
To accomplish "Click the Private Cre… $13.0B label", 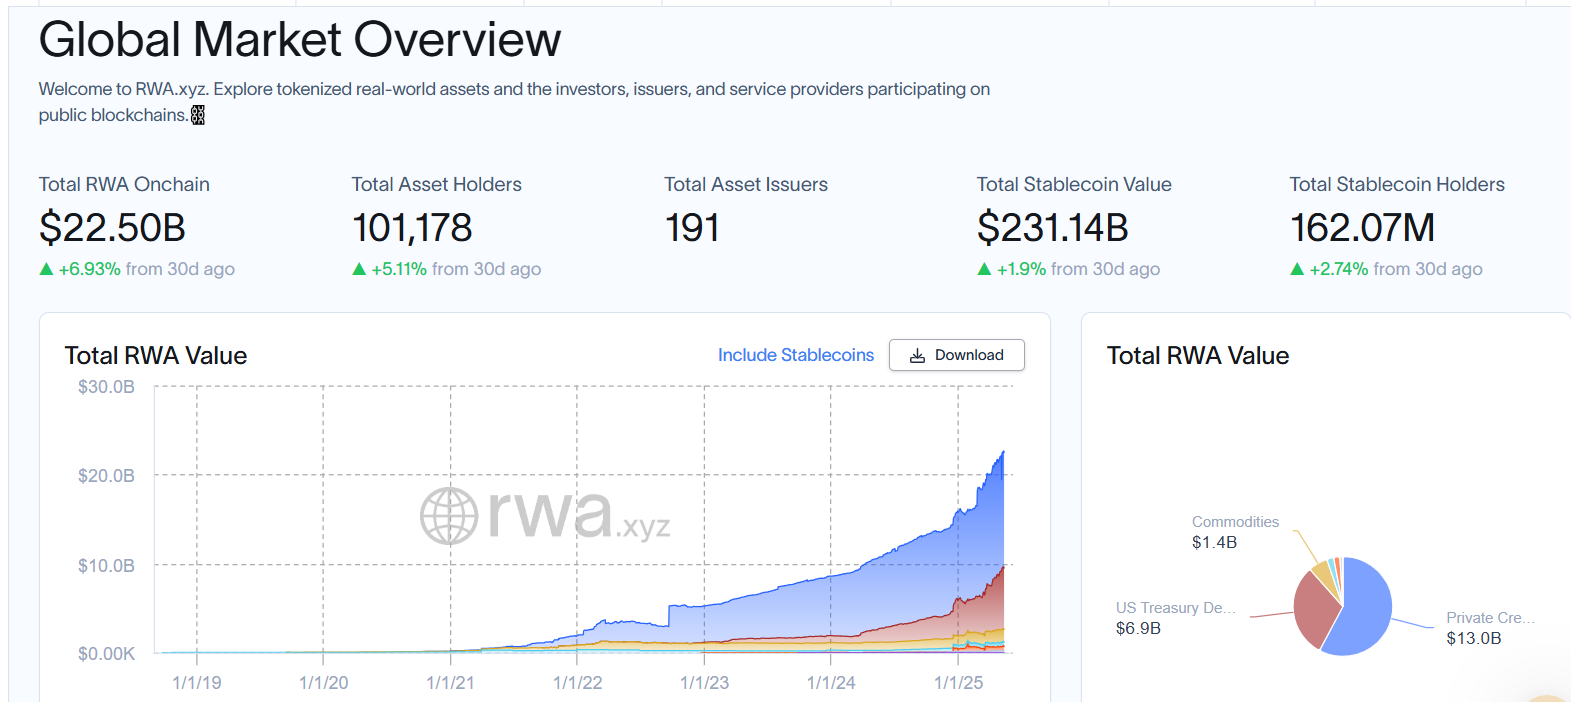I will point(1490,628).
